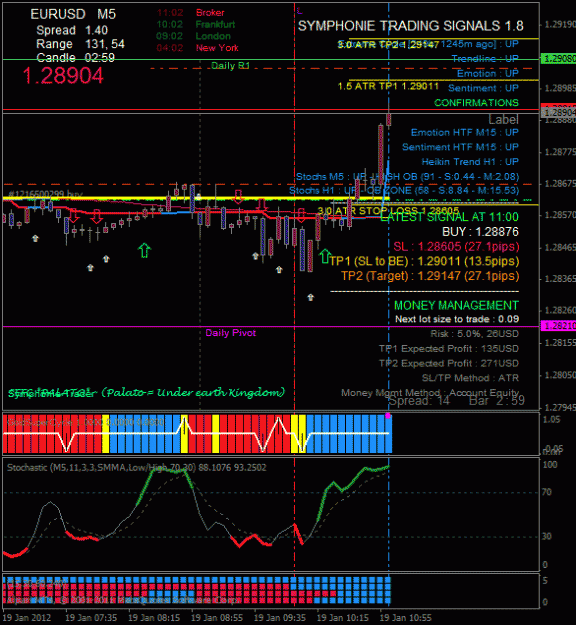Click the green 1.29080 price tag
576x625 pixels.
(558, 59)
